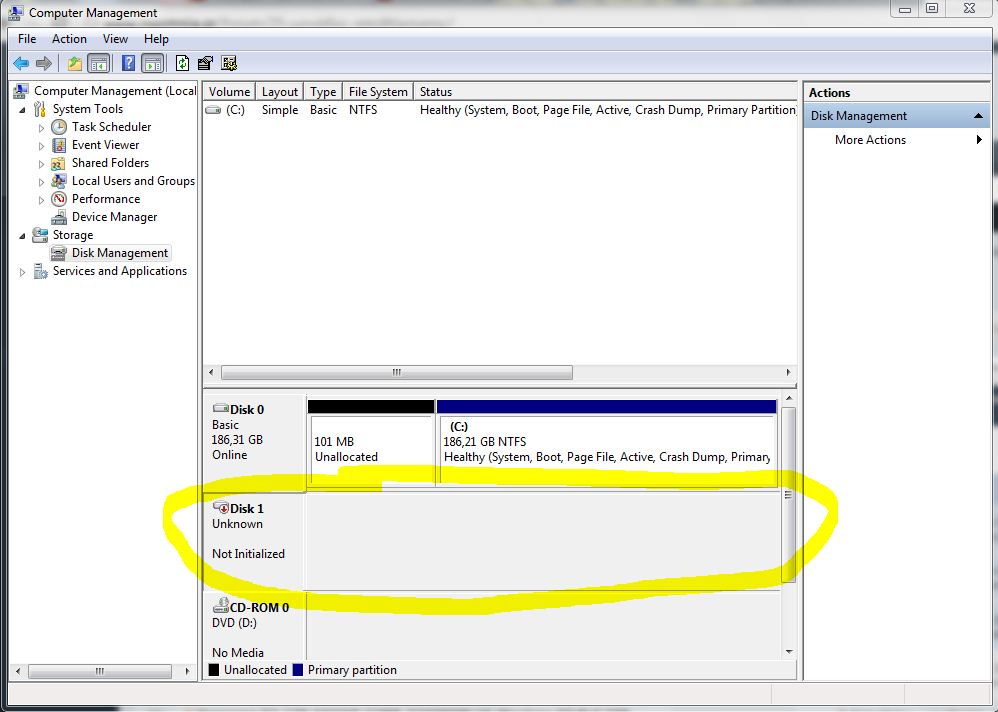This screenshot has height=712, width=998.
Task: Click the System Tools wrench icon
Action: tap(40, 109)
